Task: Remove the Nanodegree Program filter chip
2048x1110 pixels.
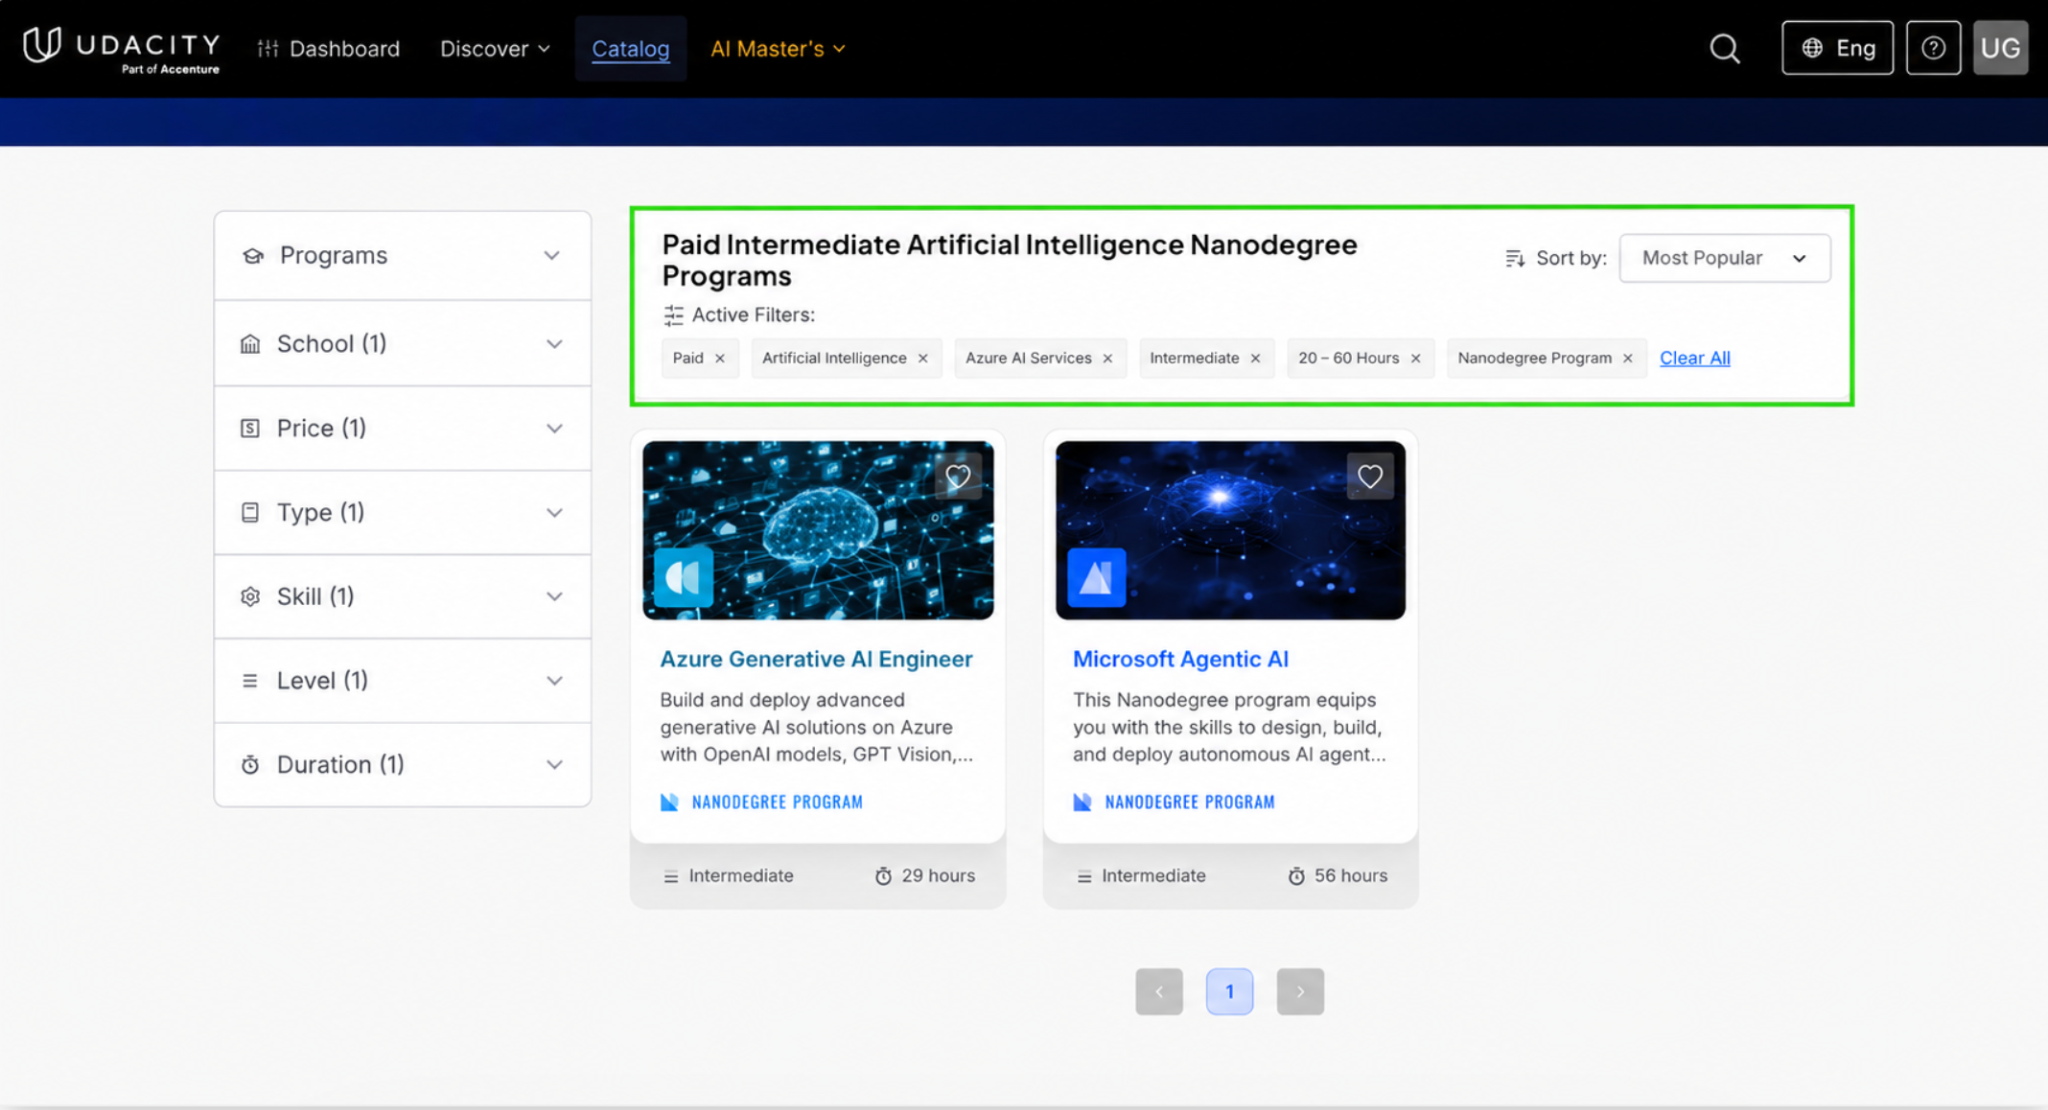Action: click(x=1628, y=358)
